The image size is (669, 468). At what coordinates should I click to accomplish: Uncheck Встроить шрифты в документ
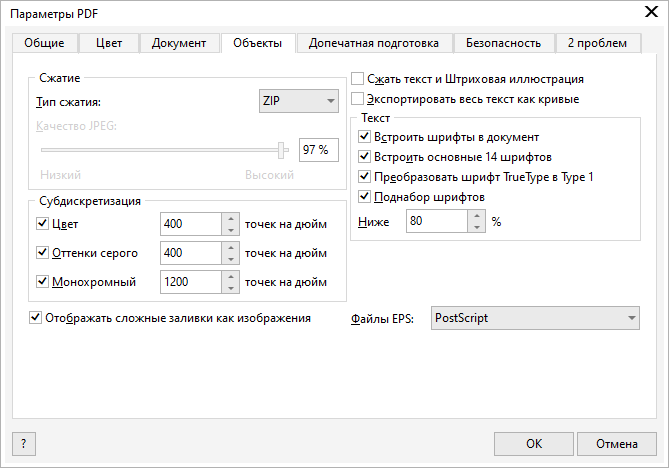364,137
